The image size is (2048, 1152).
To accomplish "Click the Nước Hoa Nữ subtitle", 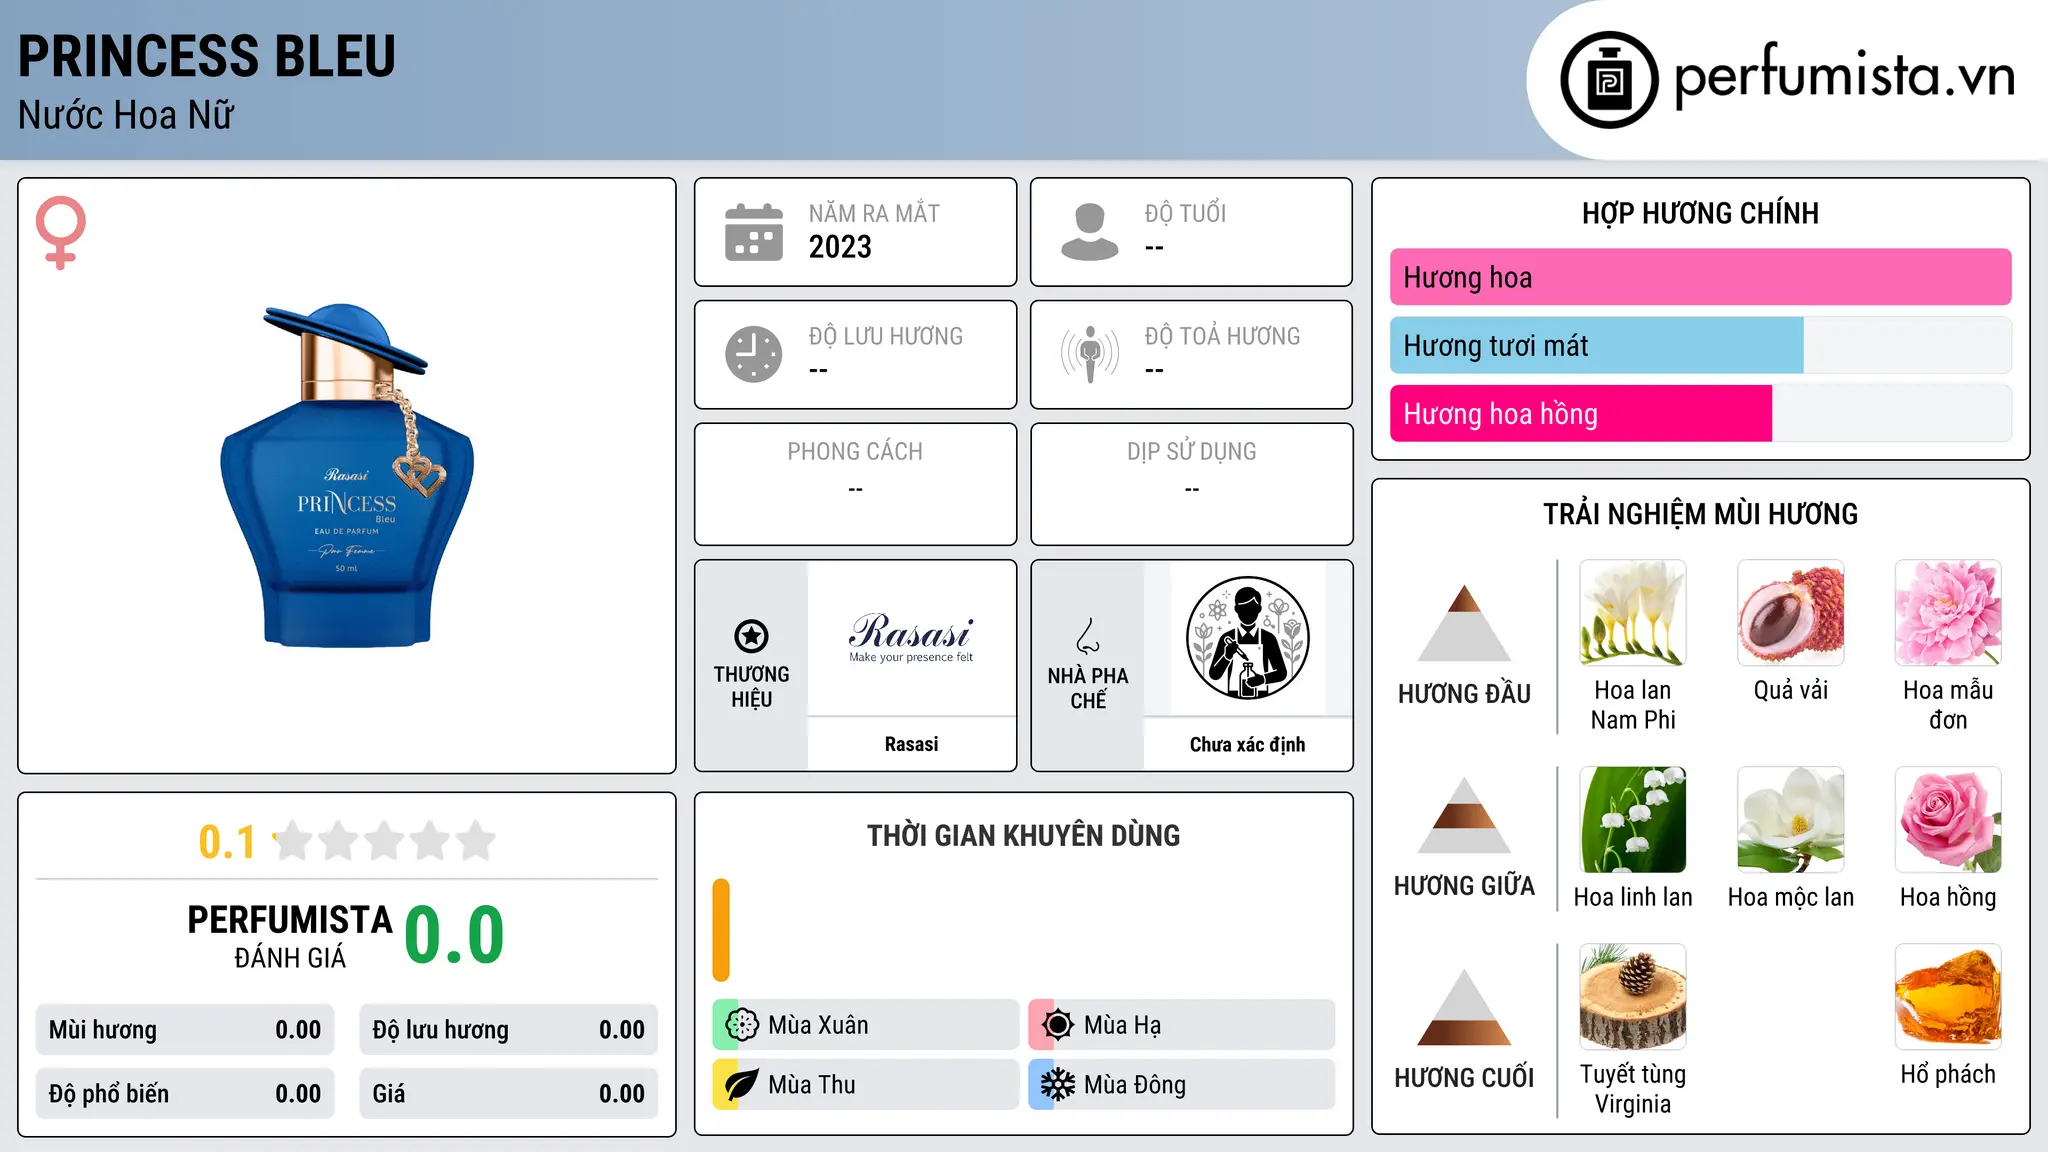I will pyautogui.click(x=126, y=115).
